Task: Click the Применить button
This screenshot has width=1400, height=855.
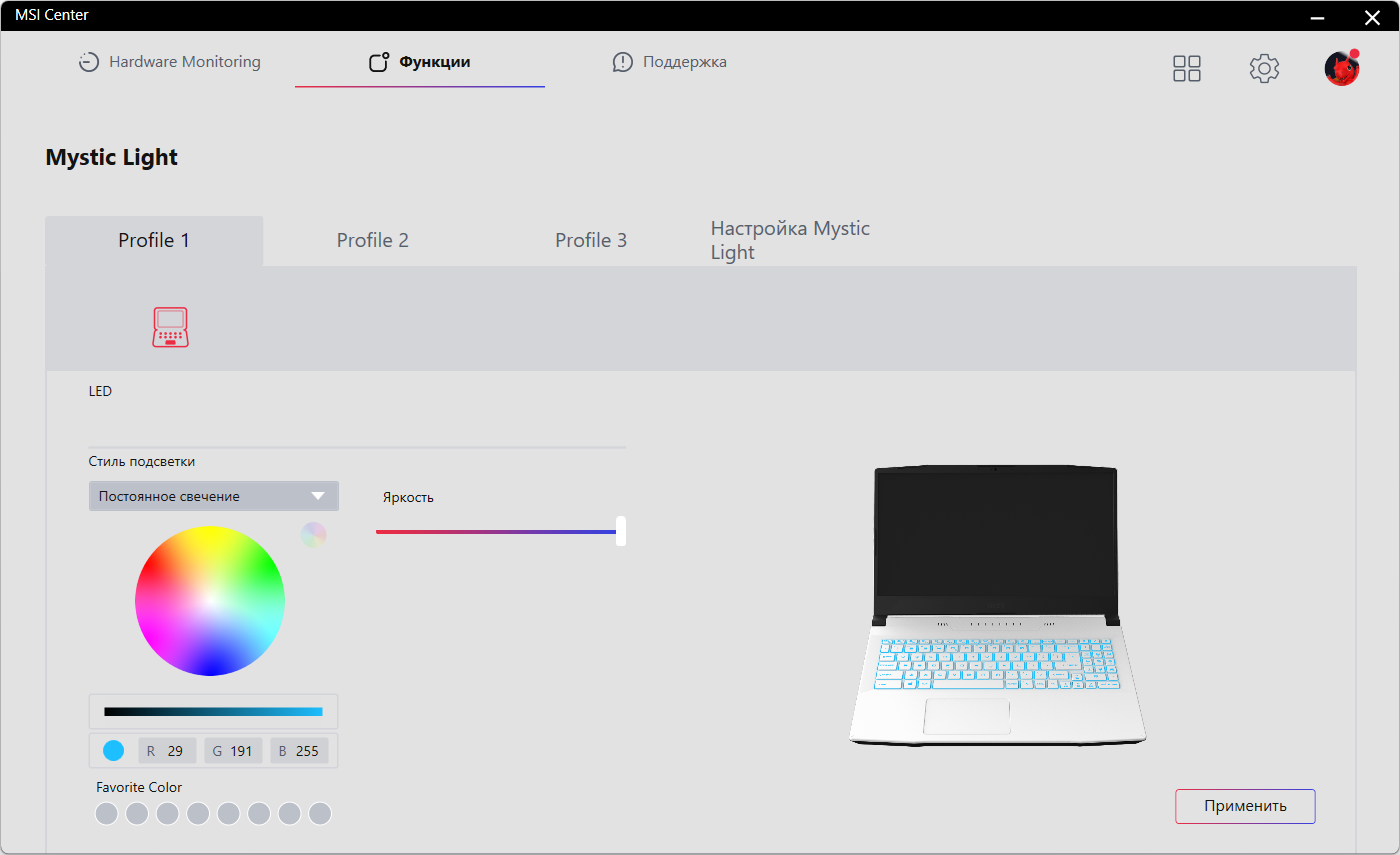Action: tap(1245, 806)
